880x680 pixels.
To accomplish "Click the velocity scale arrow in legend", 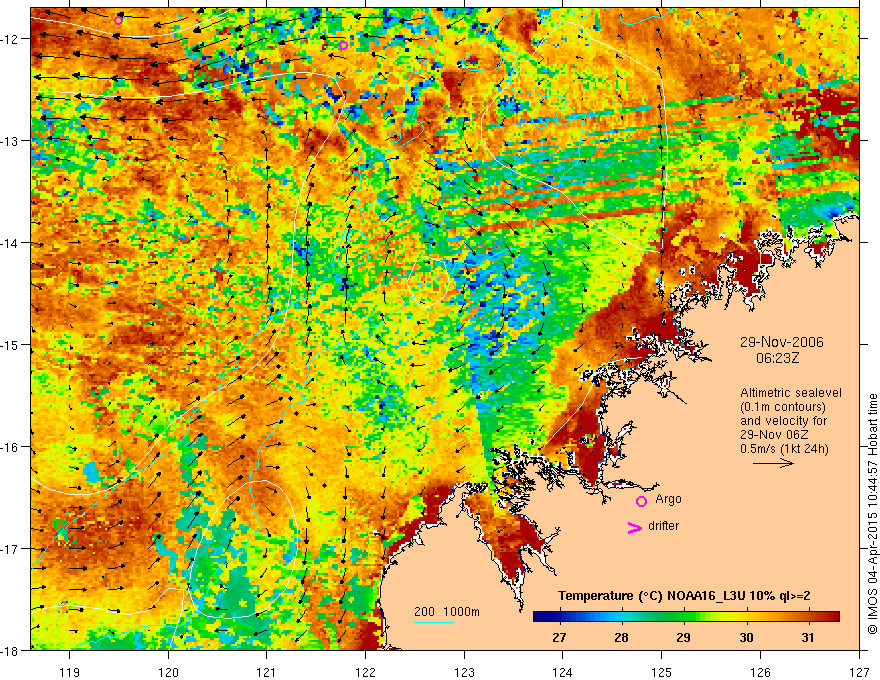I will pyautogui.click(x=773, y=463).
